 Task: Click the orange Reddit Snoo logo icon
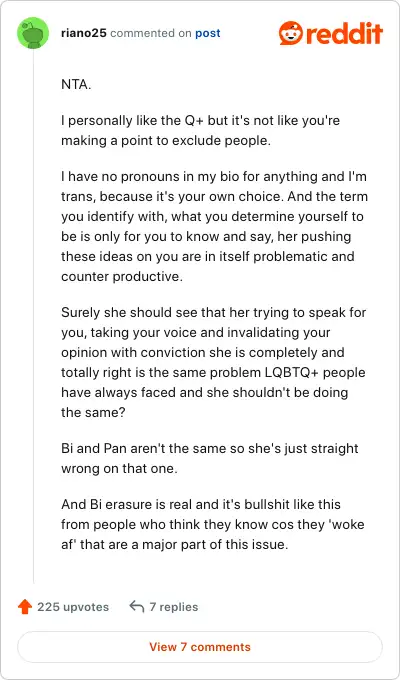click(291, 33)
